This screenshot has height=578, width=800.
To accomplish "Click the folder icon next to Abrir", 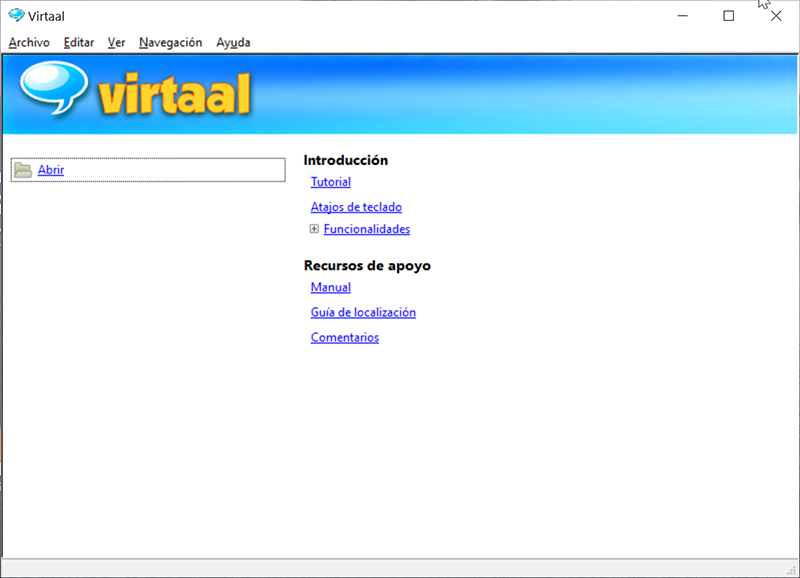I will [x=23, y=170].
